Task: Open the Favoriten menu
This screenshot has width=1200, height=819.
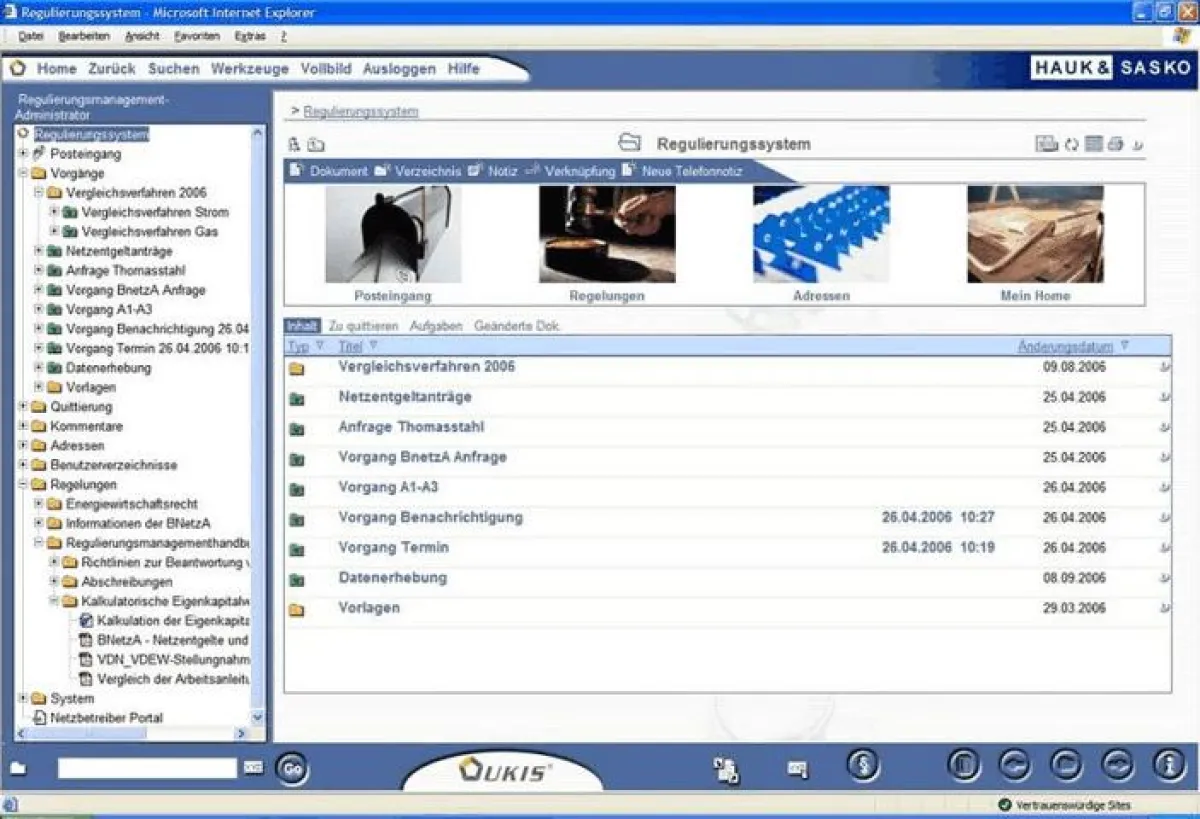Action: click(x=196, y=36)
